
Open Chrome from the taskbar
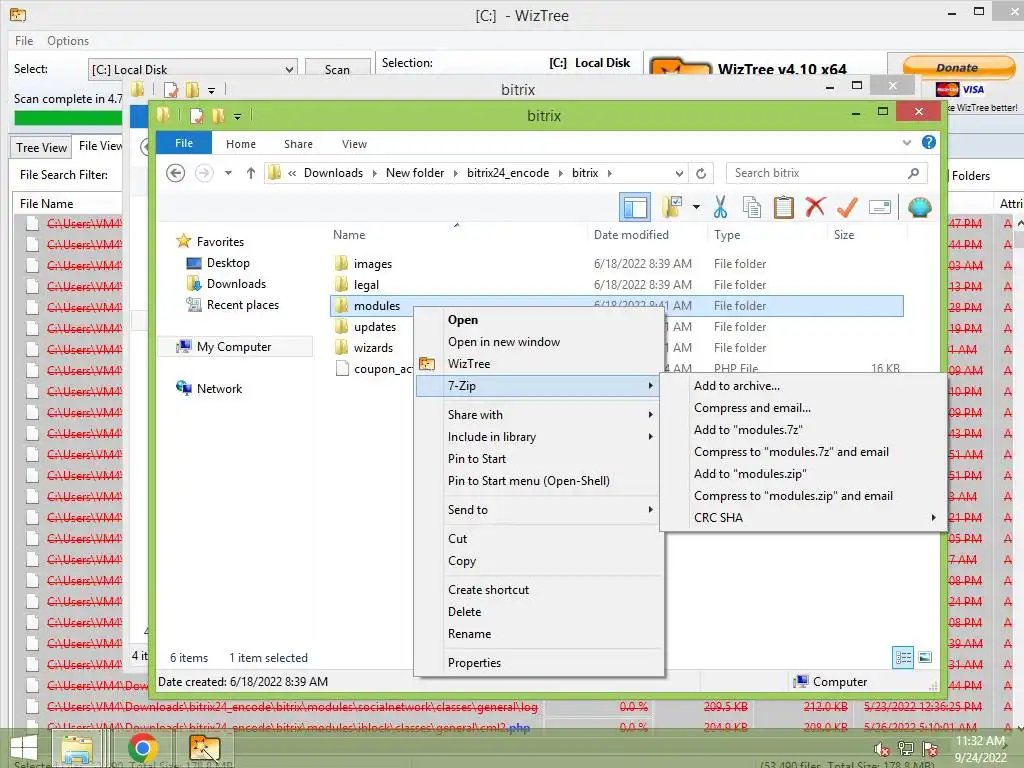click(142, 749)
